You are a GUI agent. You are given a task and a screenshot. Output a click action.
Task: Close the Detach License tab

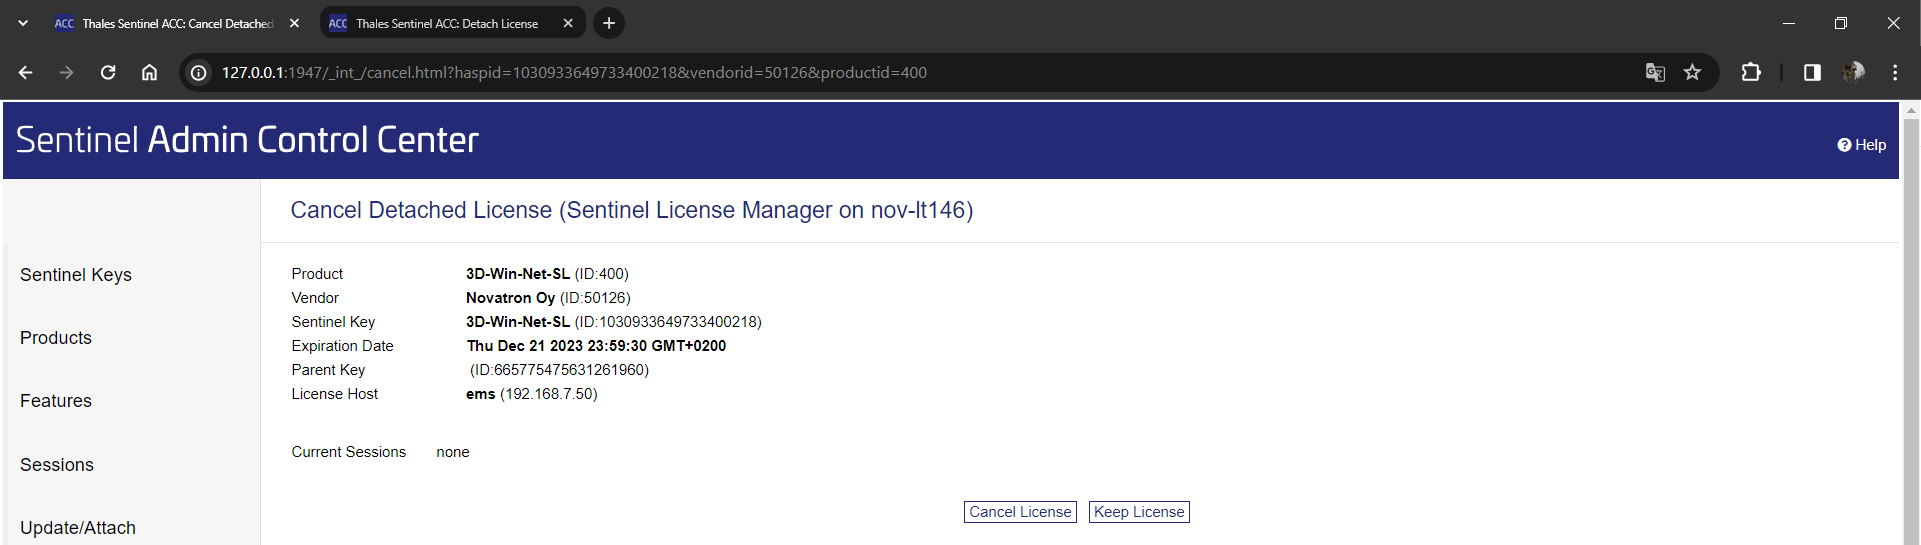(x=568, y=23)
